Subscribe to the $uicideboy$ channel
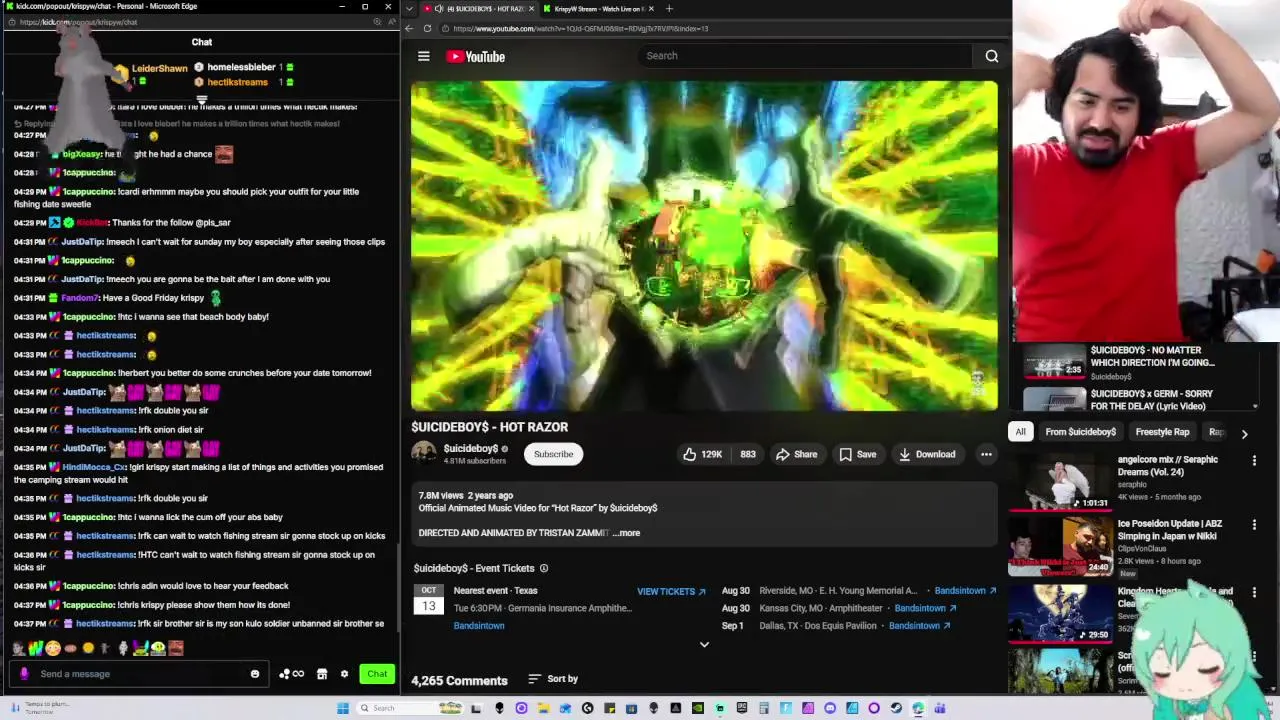Screen dimensions: 1280x720 coord(553,454)
